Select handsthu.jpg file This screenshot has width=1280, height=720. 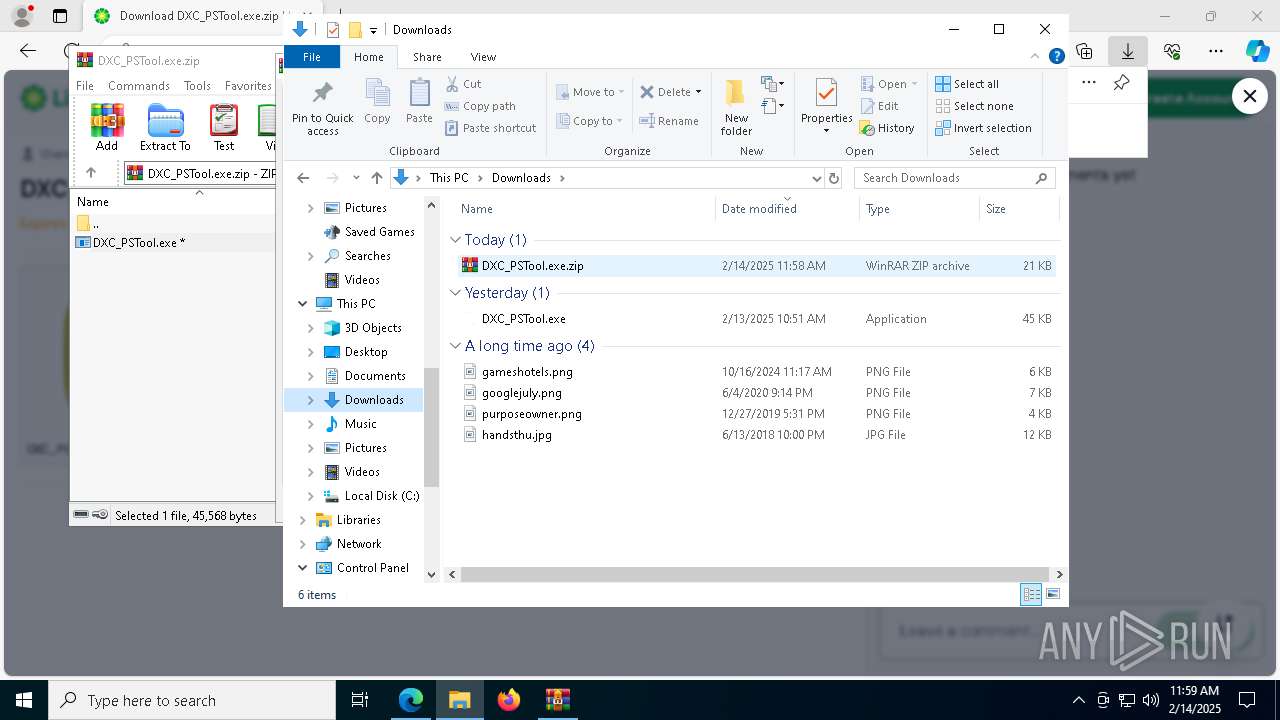[x=756, y=435]
